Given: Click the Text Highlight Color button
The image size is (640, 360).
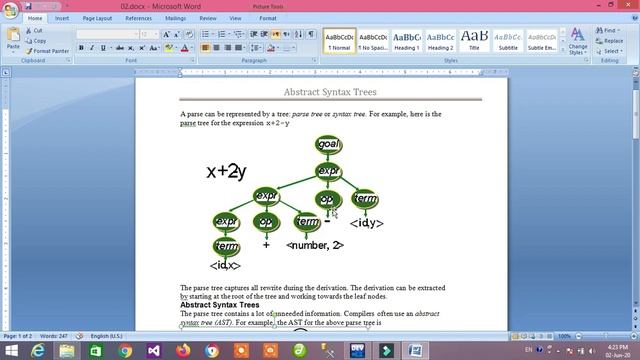Looking at the screenshot, I should 170,48.
